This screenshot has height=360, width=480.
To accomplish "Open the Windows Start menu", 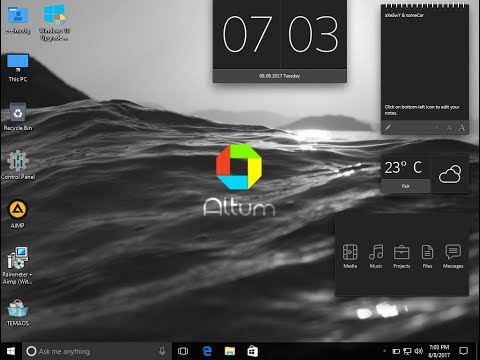I will [x=11, y=351].
